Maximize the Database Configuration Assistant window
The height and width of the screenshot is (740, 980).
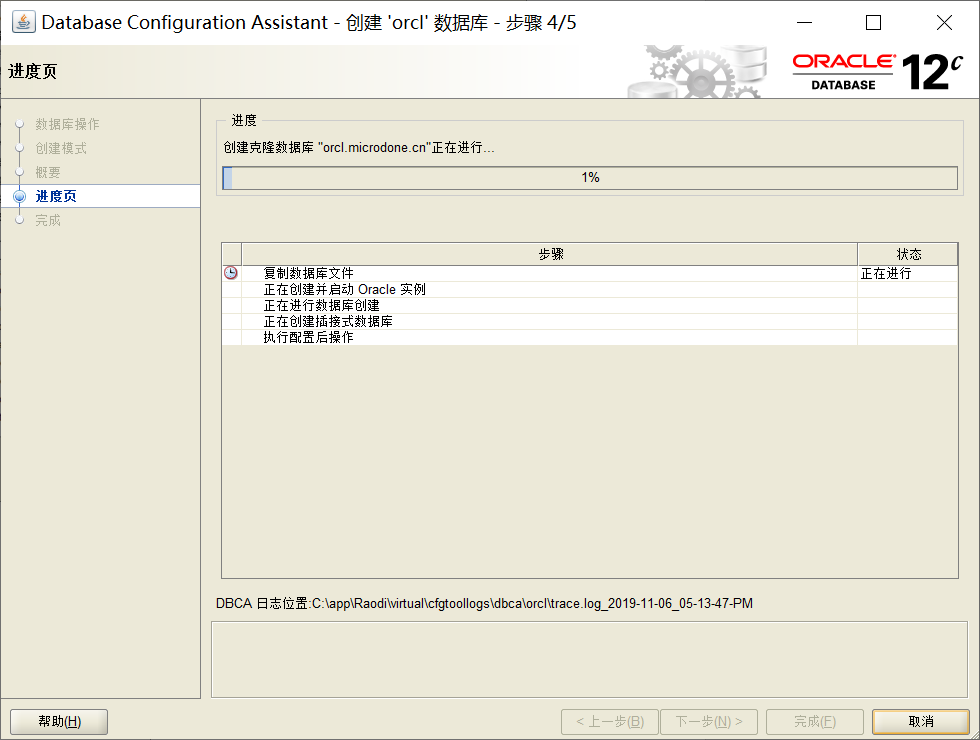pos(874,22)
